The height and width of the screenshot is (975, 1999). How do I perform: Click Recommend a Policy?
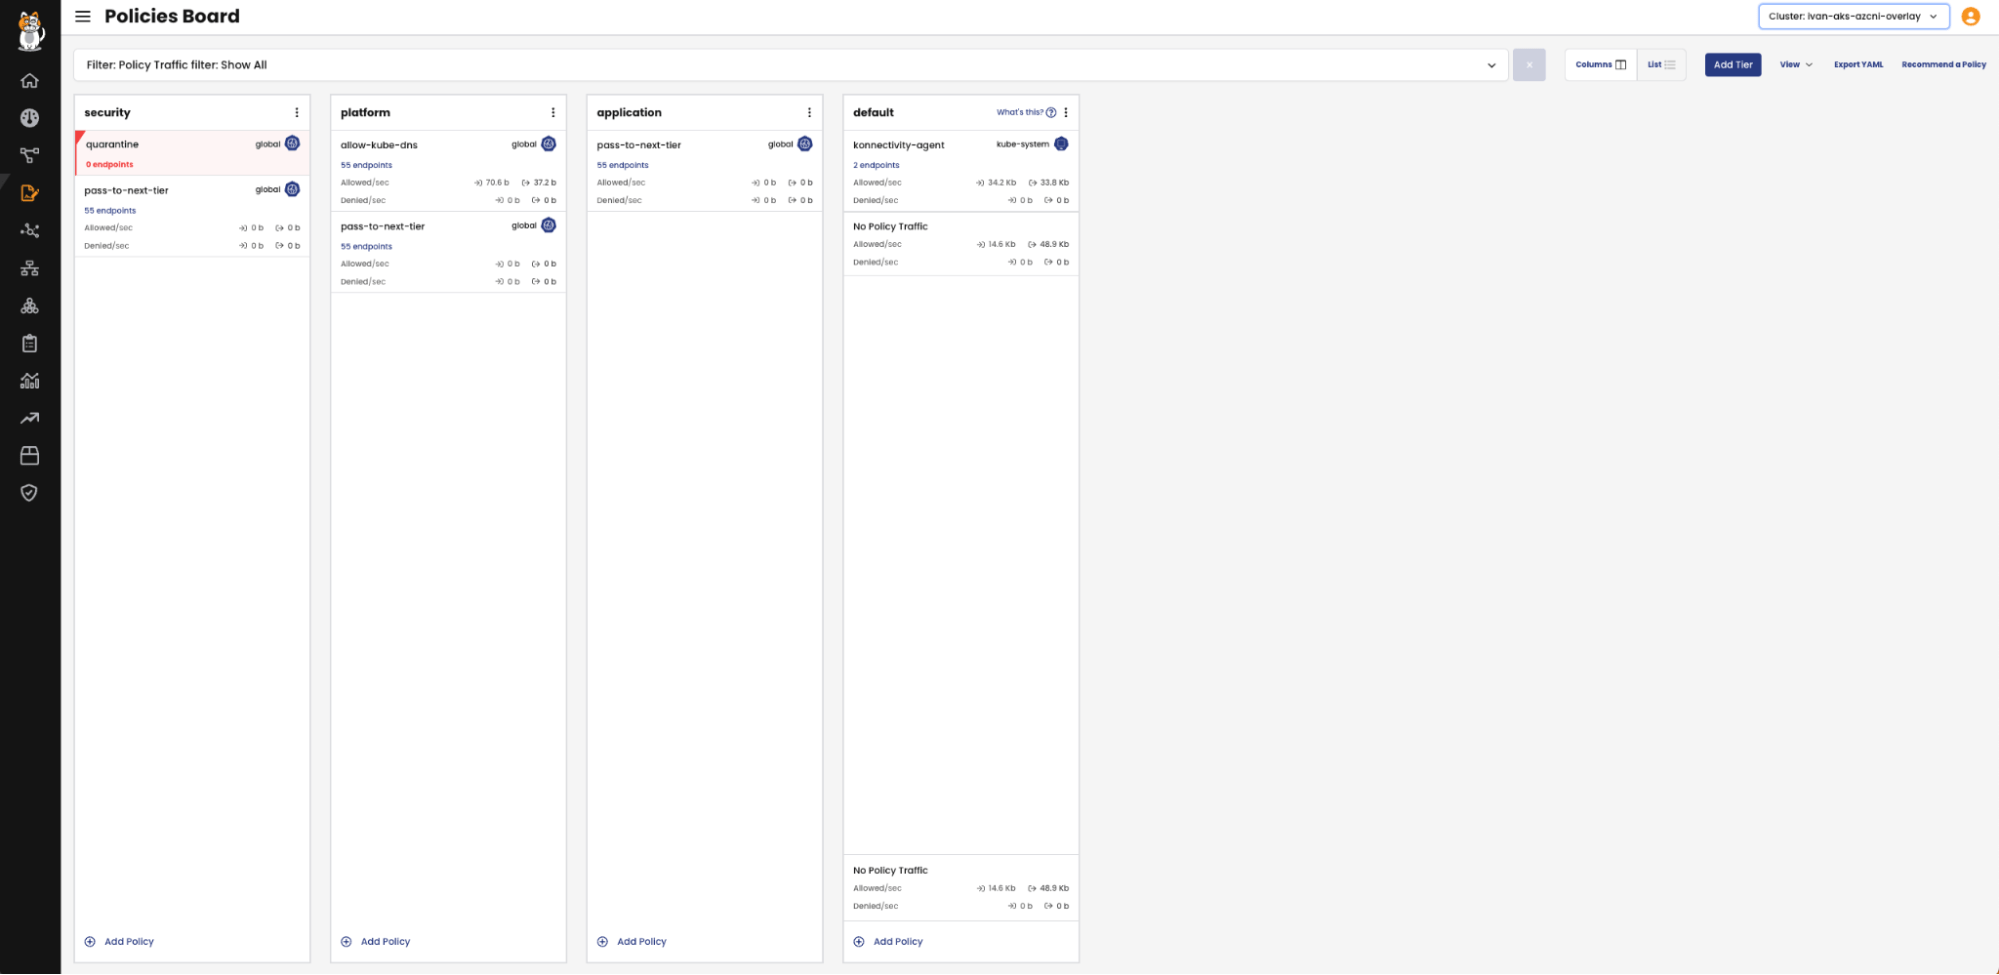(x=1944, y=65)
